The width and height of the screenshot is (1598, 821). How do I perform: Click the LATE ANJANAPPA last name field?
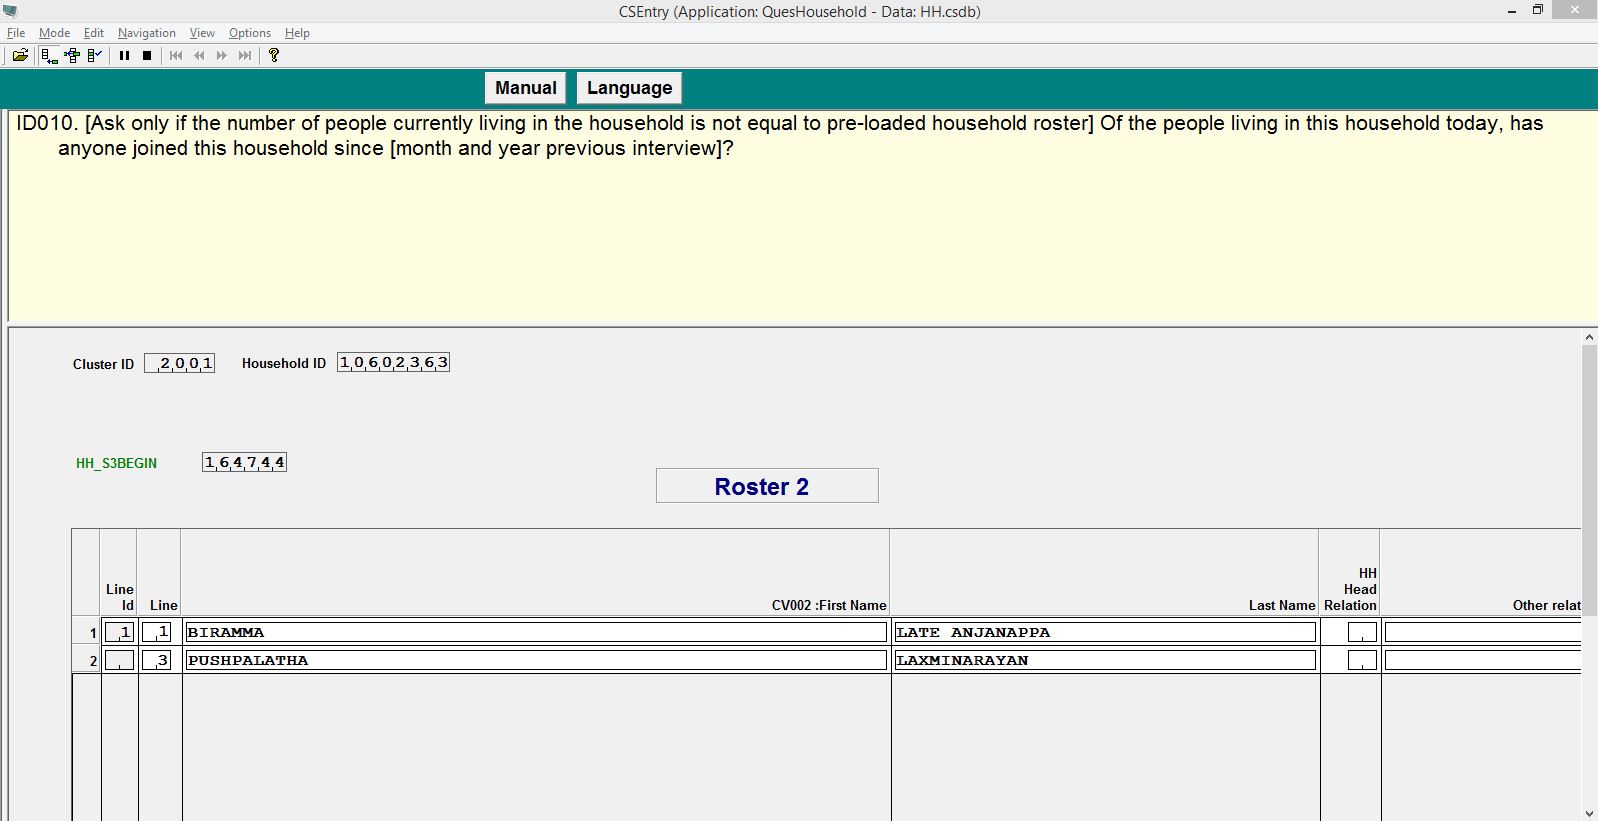pyautogui.click(x=1105, y=632)
